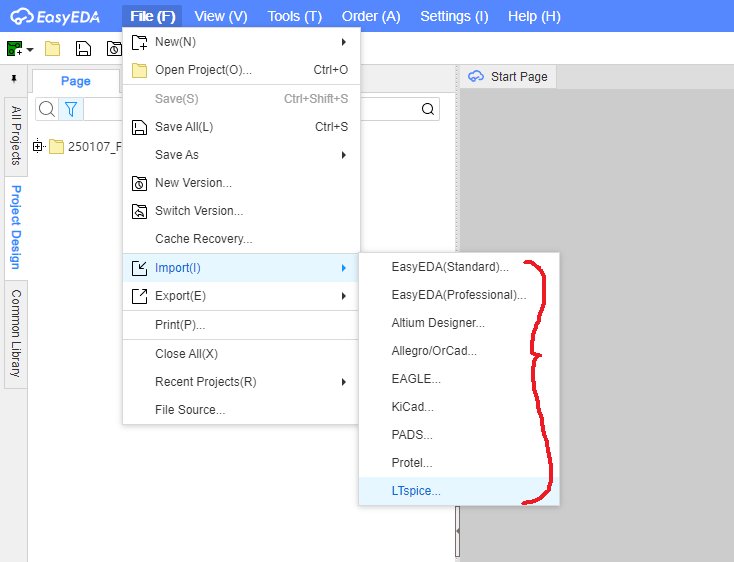Switch to the Project Design side tab
The image size is (734, 562).
coord(16,227)
